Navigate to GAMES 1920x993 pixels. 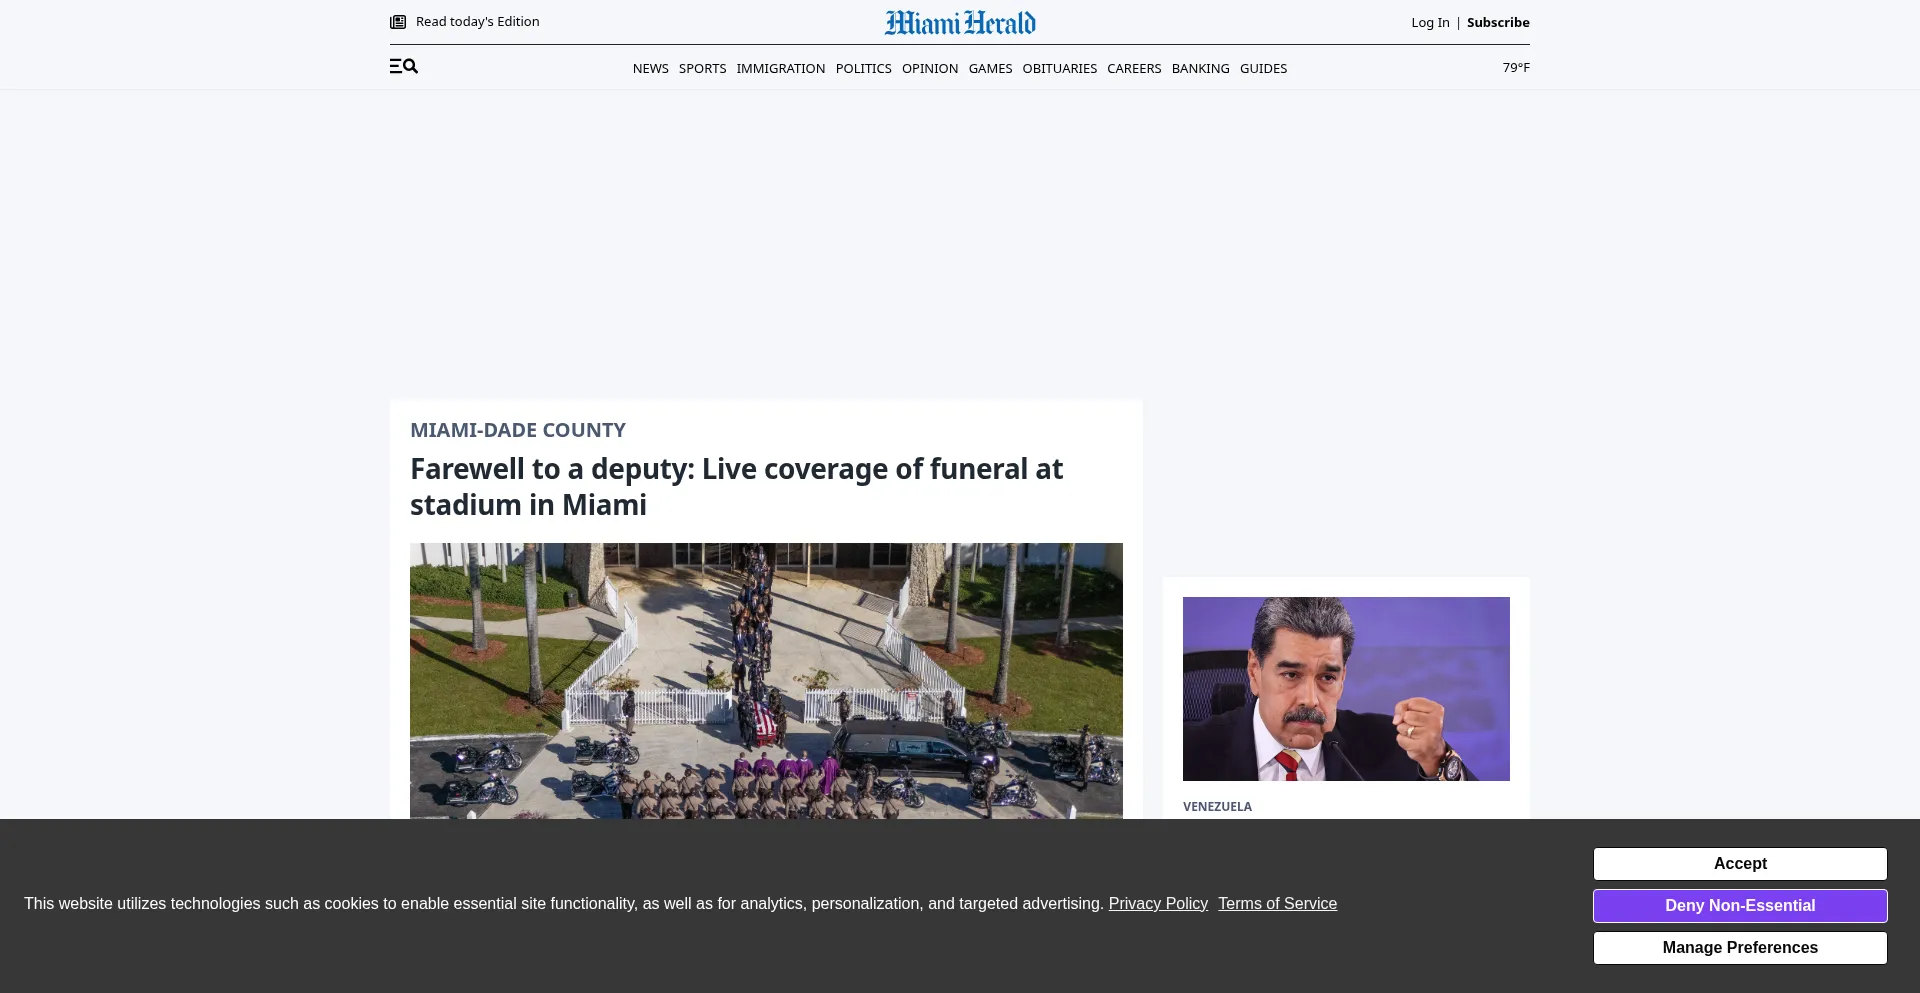pyautogui.click(x=990, y=69)
